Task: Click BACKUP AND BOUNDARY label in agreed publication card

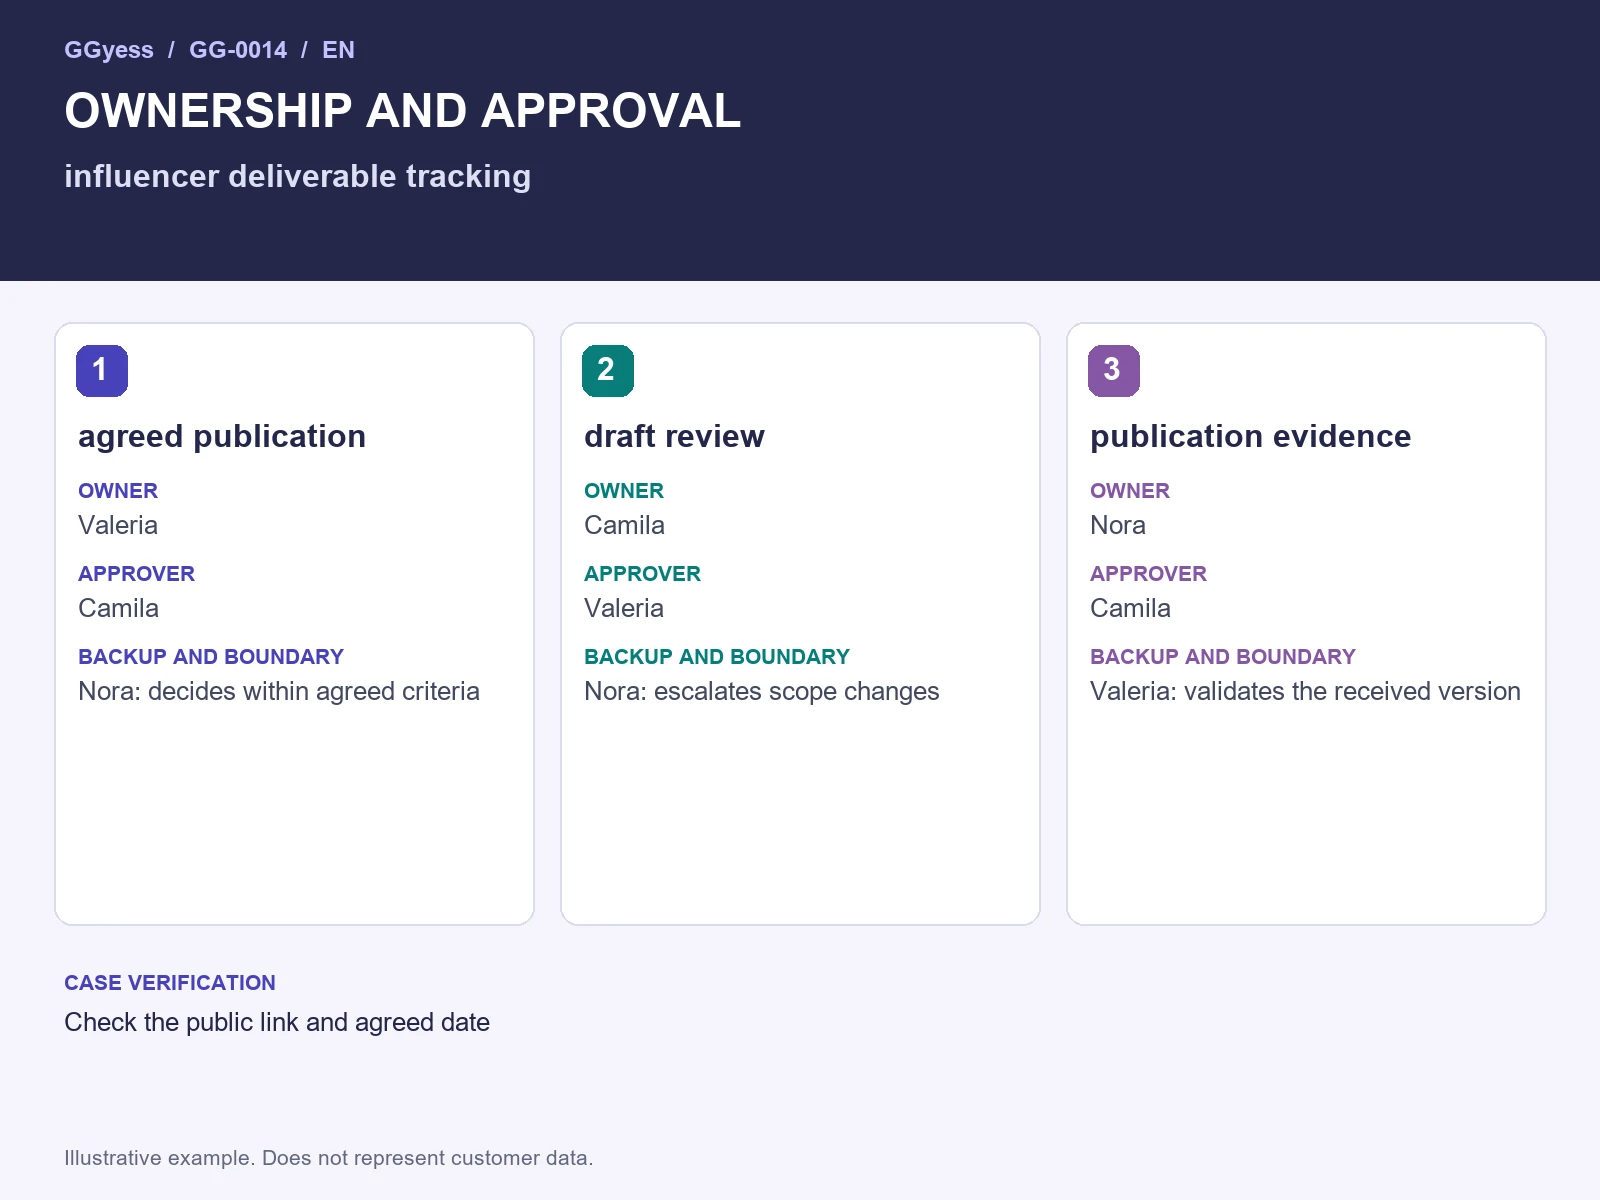Action: 211,657
